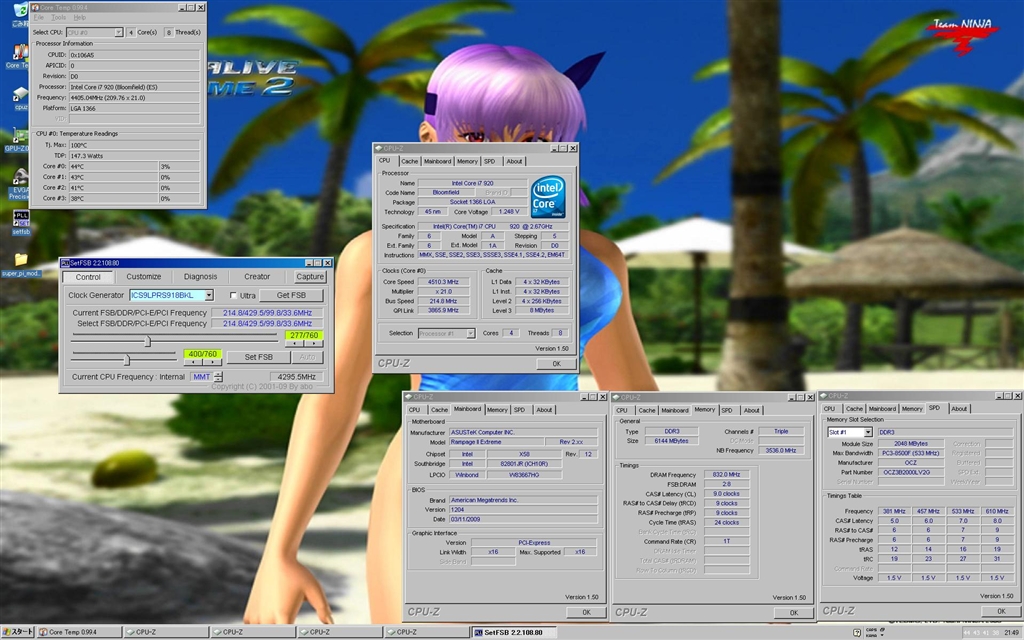1024x640 pixels.
Task: Open the Help menu in Core Temp
Action: (x=80, y=18)
